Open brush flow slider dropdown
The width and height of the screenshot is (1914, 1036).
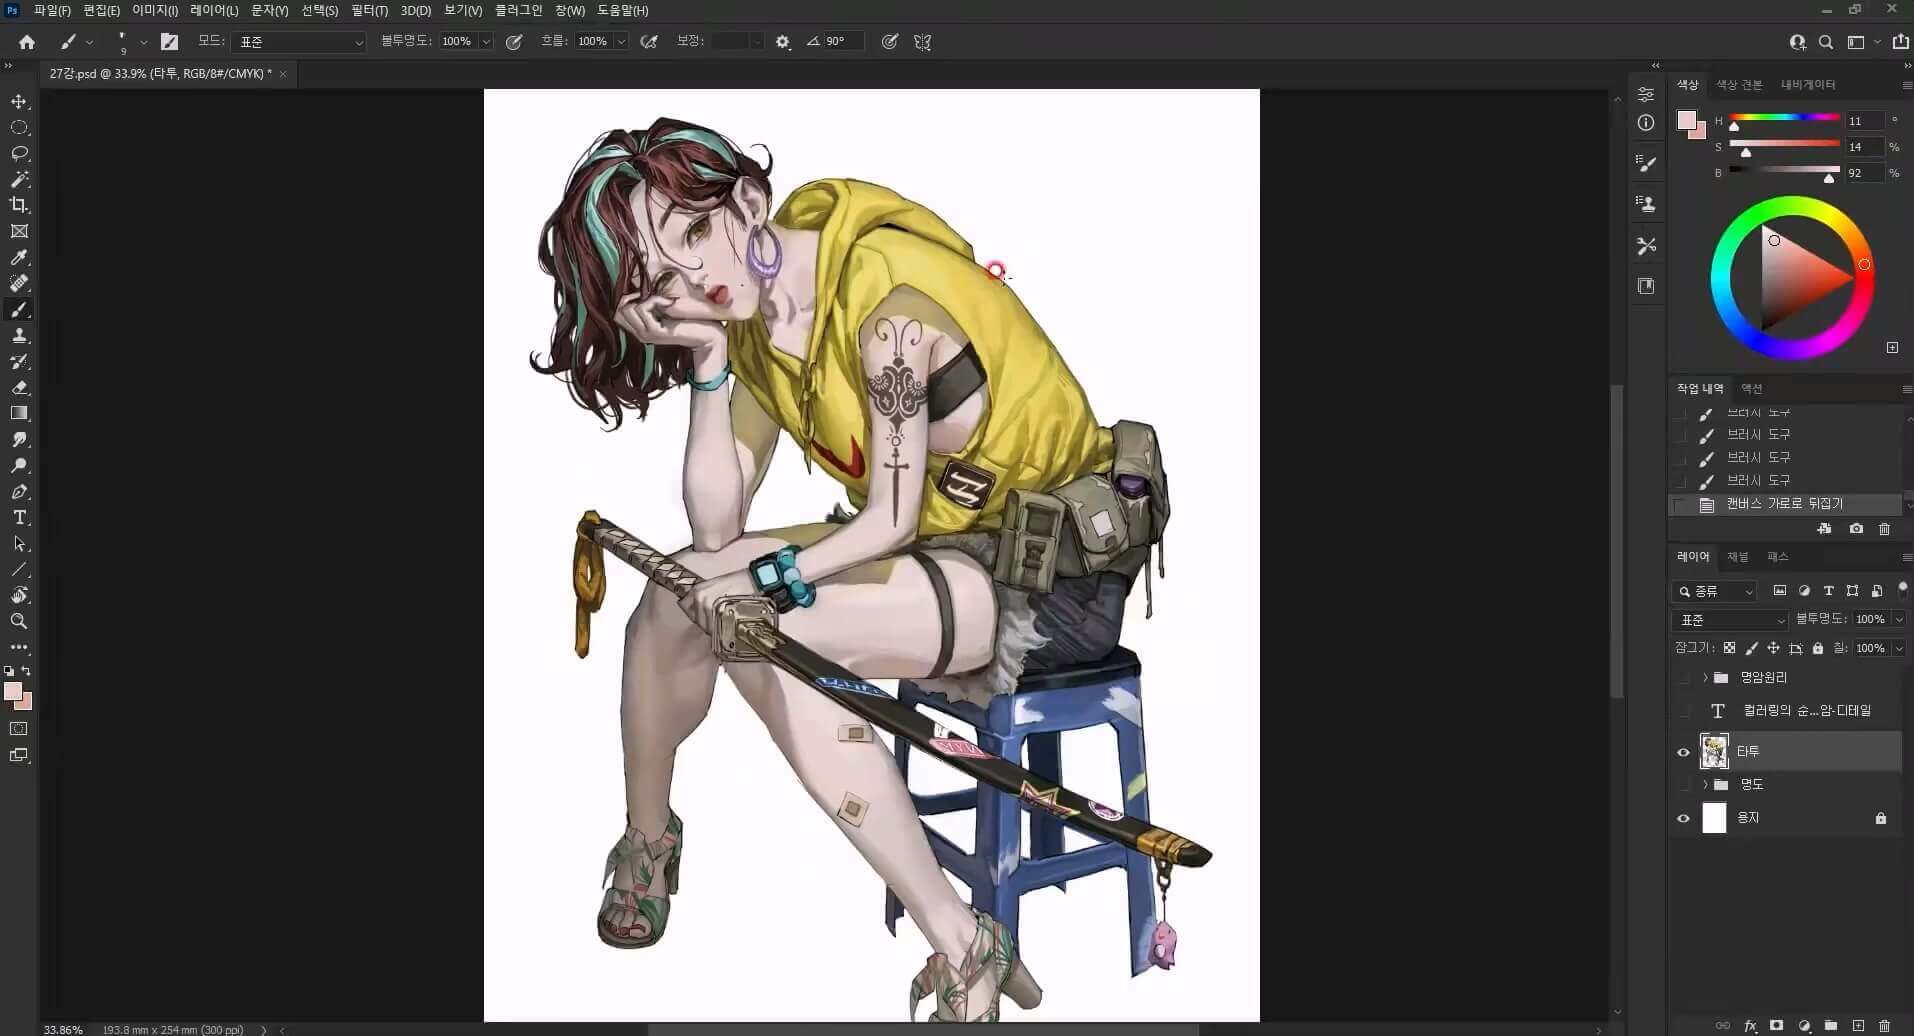click(x=621, y=42)
